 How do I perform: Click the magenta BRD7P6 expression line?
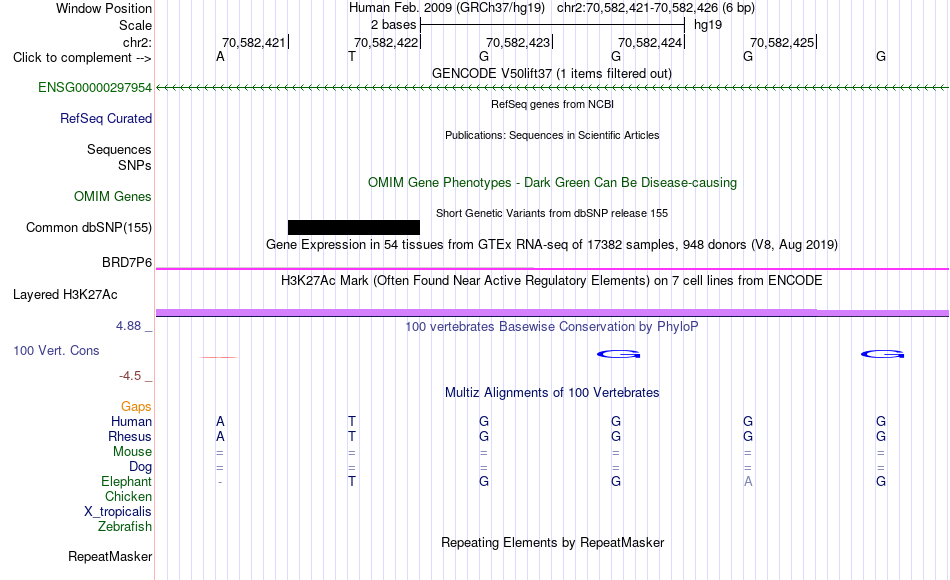552,268
